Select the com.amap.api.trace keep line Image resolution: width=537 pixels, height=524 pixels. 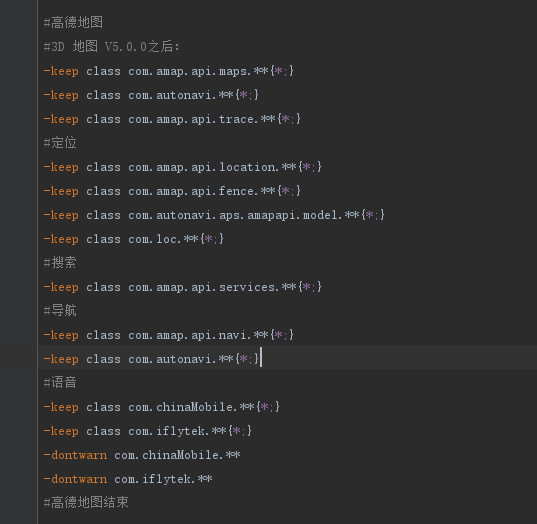pos(172,119)
